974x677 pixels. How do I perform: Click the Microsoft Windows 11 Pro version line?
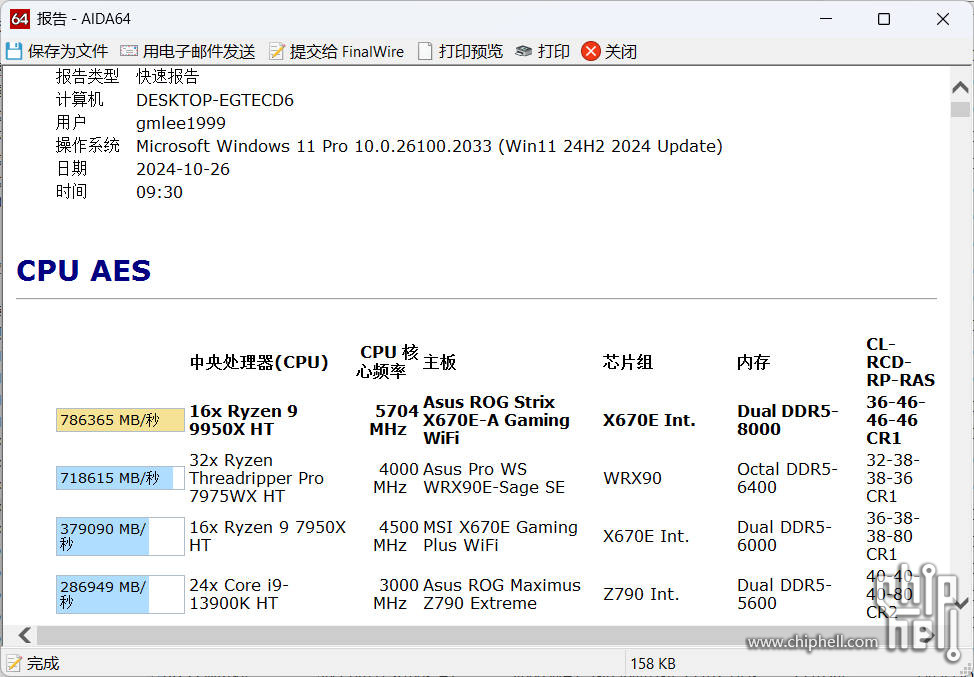(429, 146)
